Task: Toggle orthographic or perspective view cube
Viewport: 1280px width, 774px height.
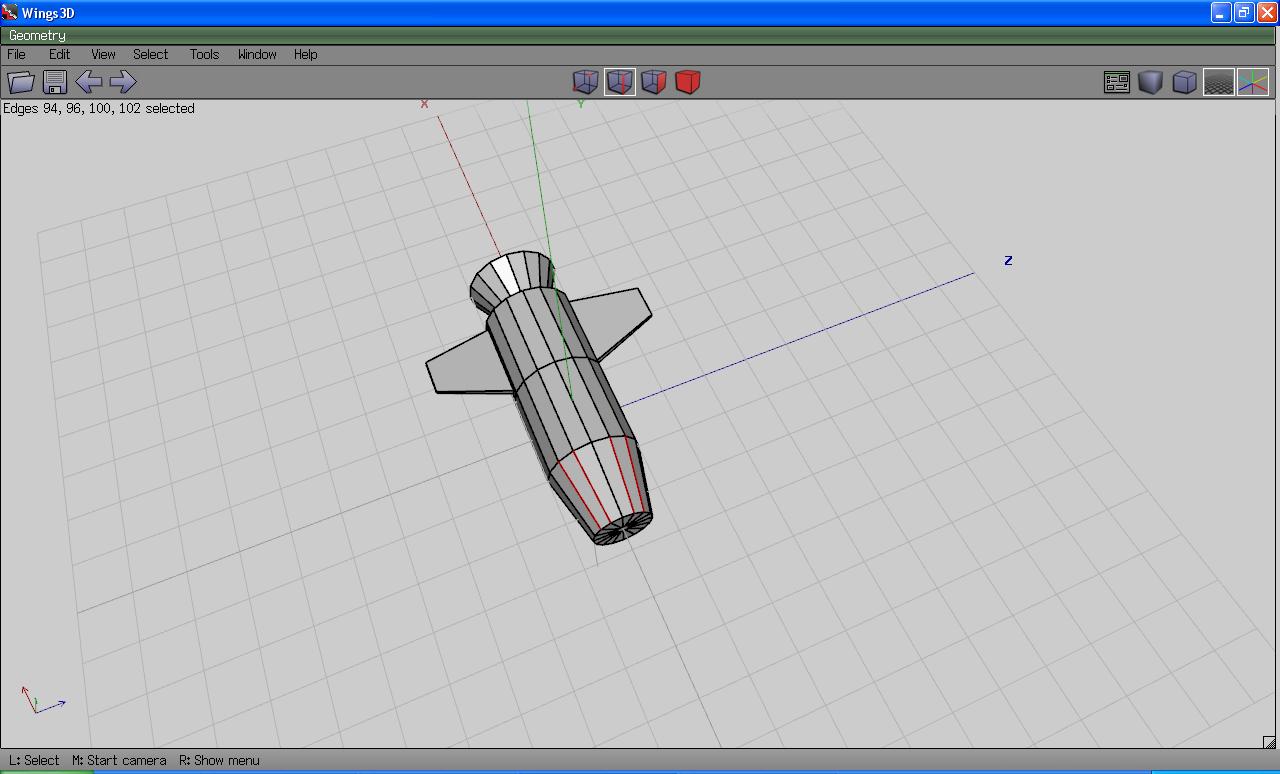Action: point(1185,82)
